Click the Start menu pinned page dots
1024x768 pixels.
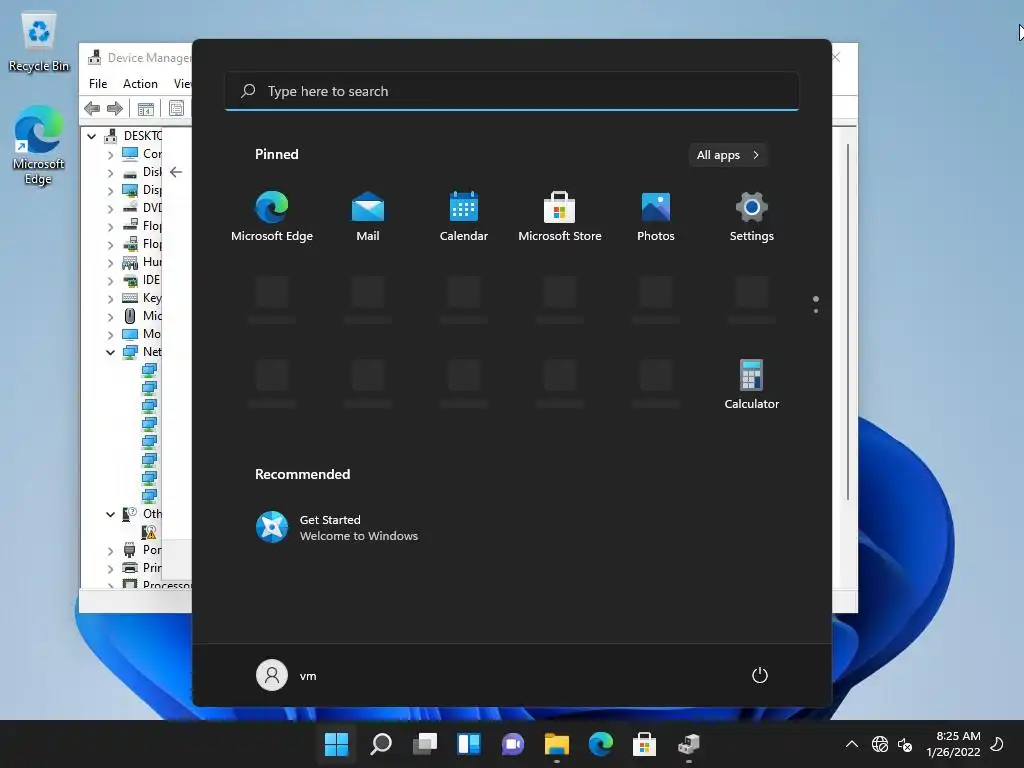click(x=816, y=304)
